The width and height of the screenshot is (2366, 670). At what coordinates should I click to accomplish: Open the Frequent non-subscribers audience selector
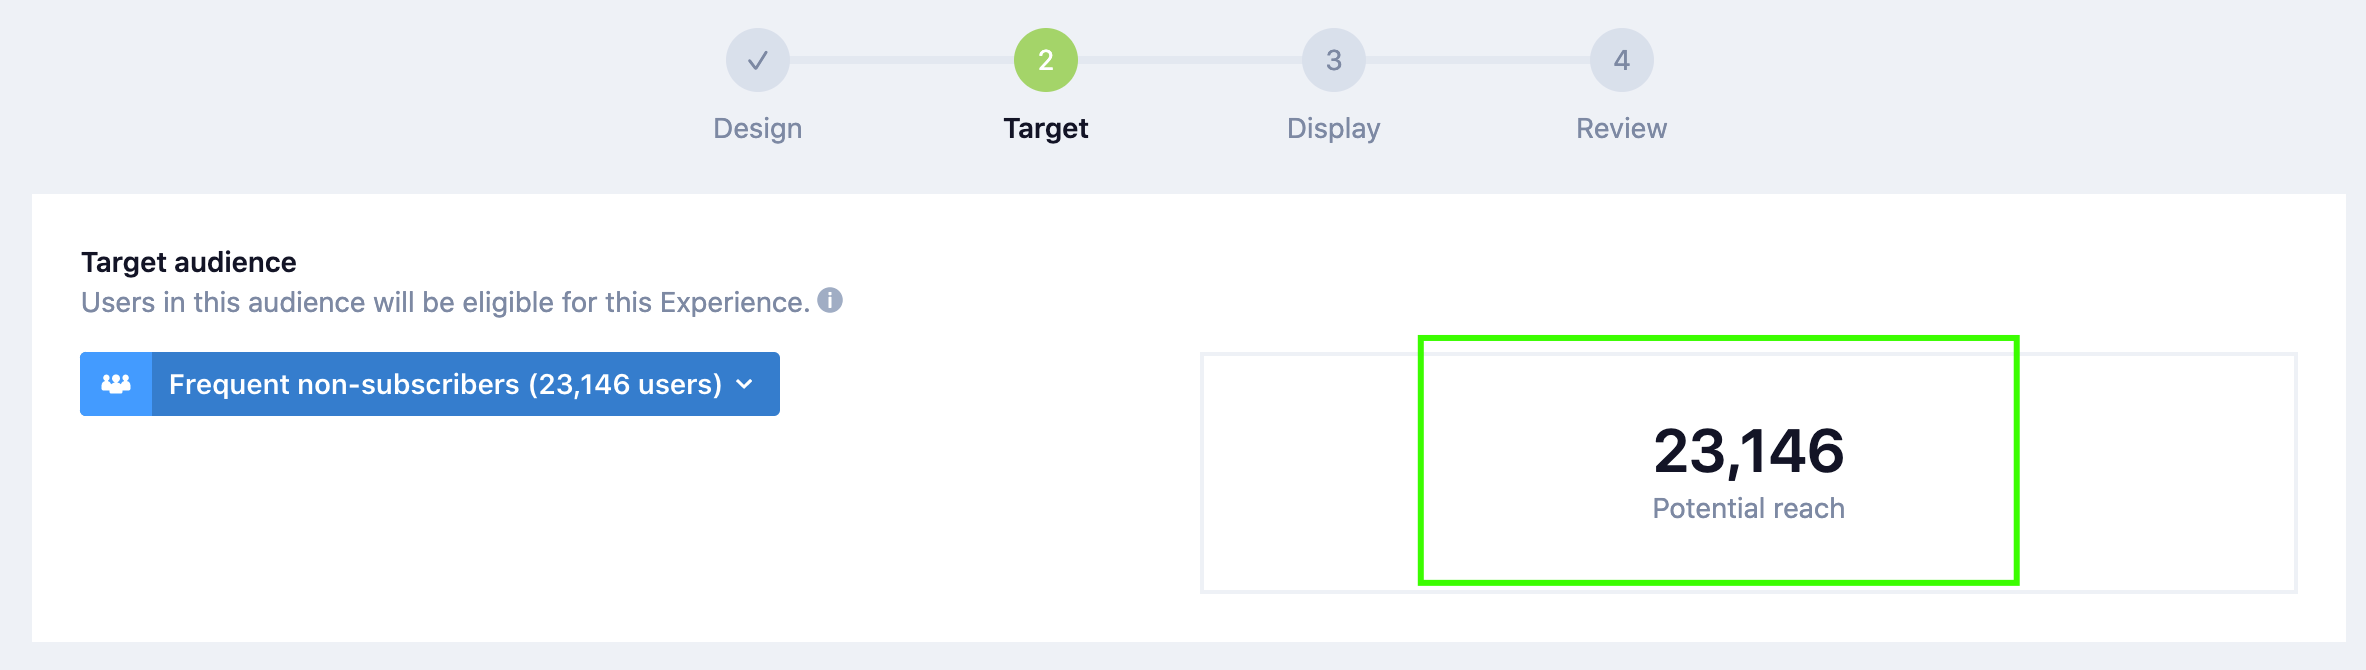445,384
